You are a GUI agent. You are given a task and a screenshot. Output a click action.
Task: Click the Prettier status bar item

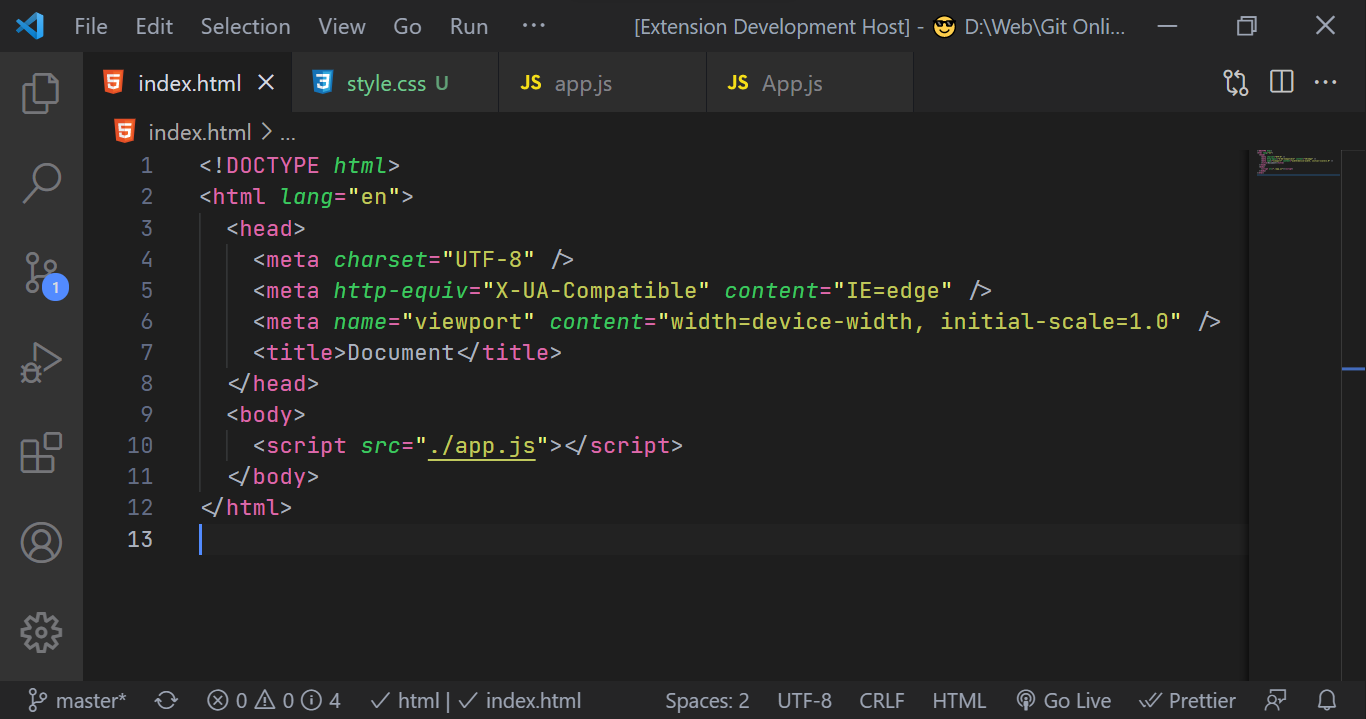tap(1187, 701)
